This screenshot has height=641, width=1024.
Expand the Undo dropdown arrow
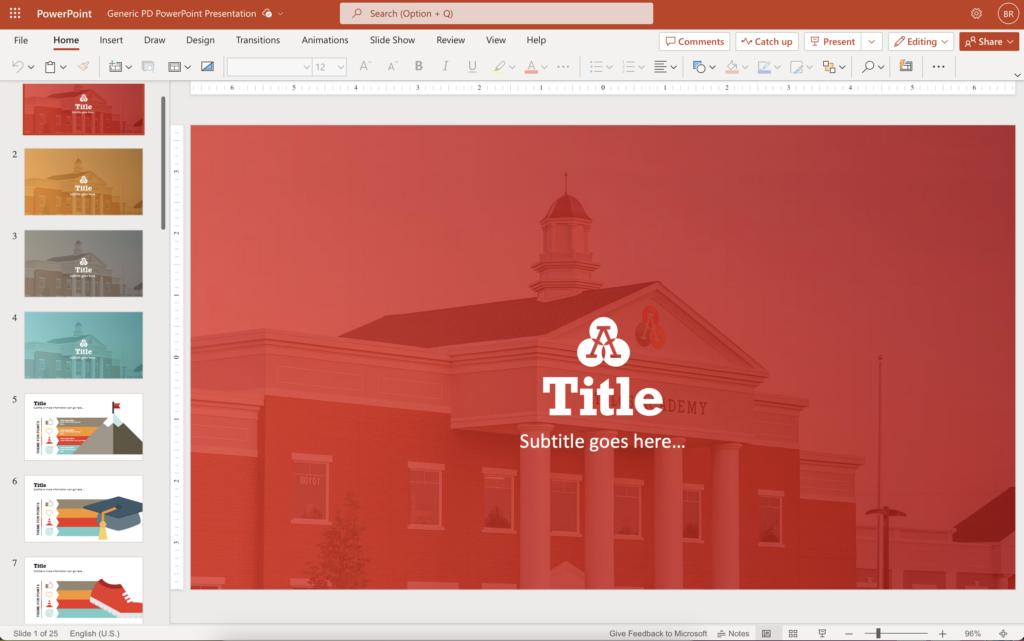[x=31, y=67]
